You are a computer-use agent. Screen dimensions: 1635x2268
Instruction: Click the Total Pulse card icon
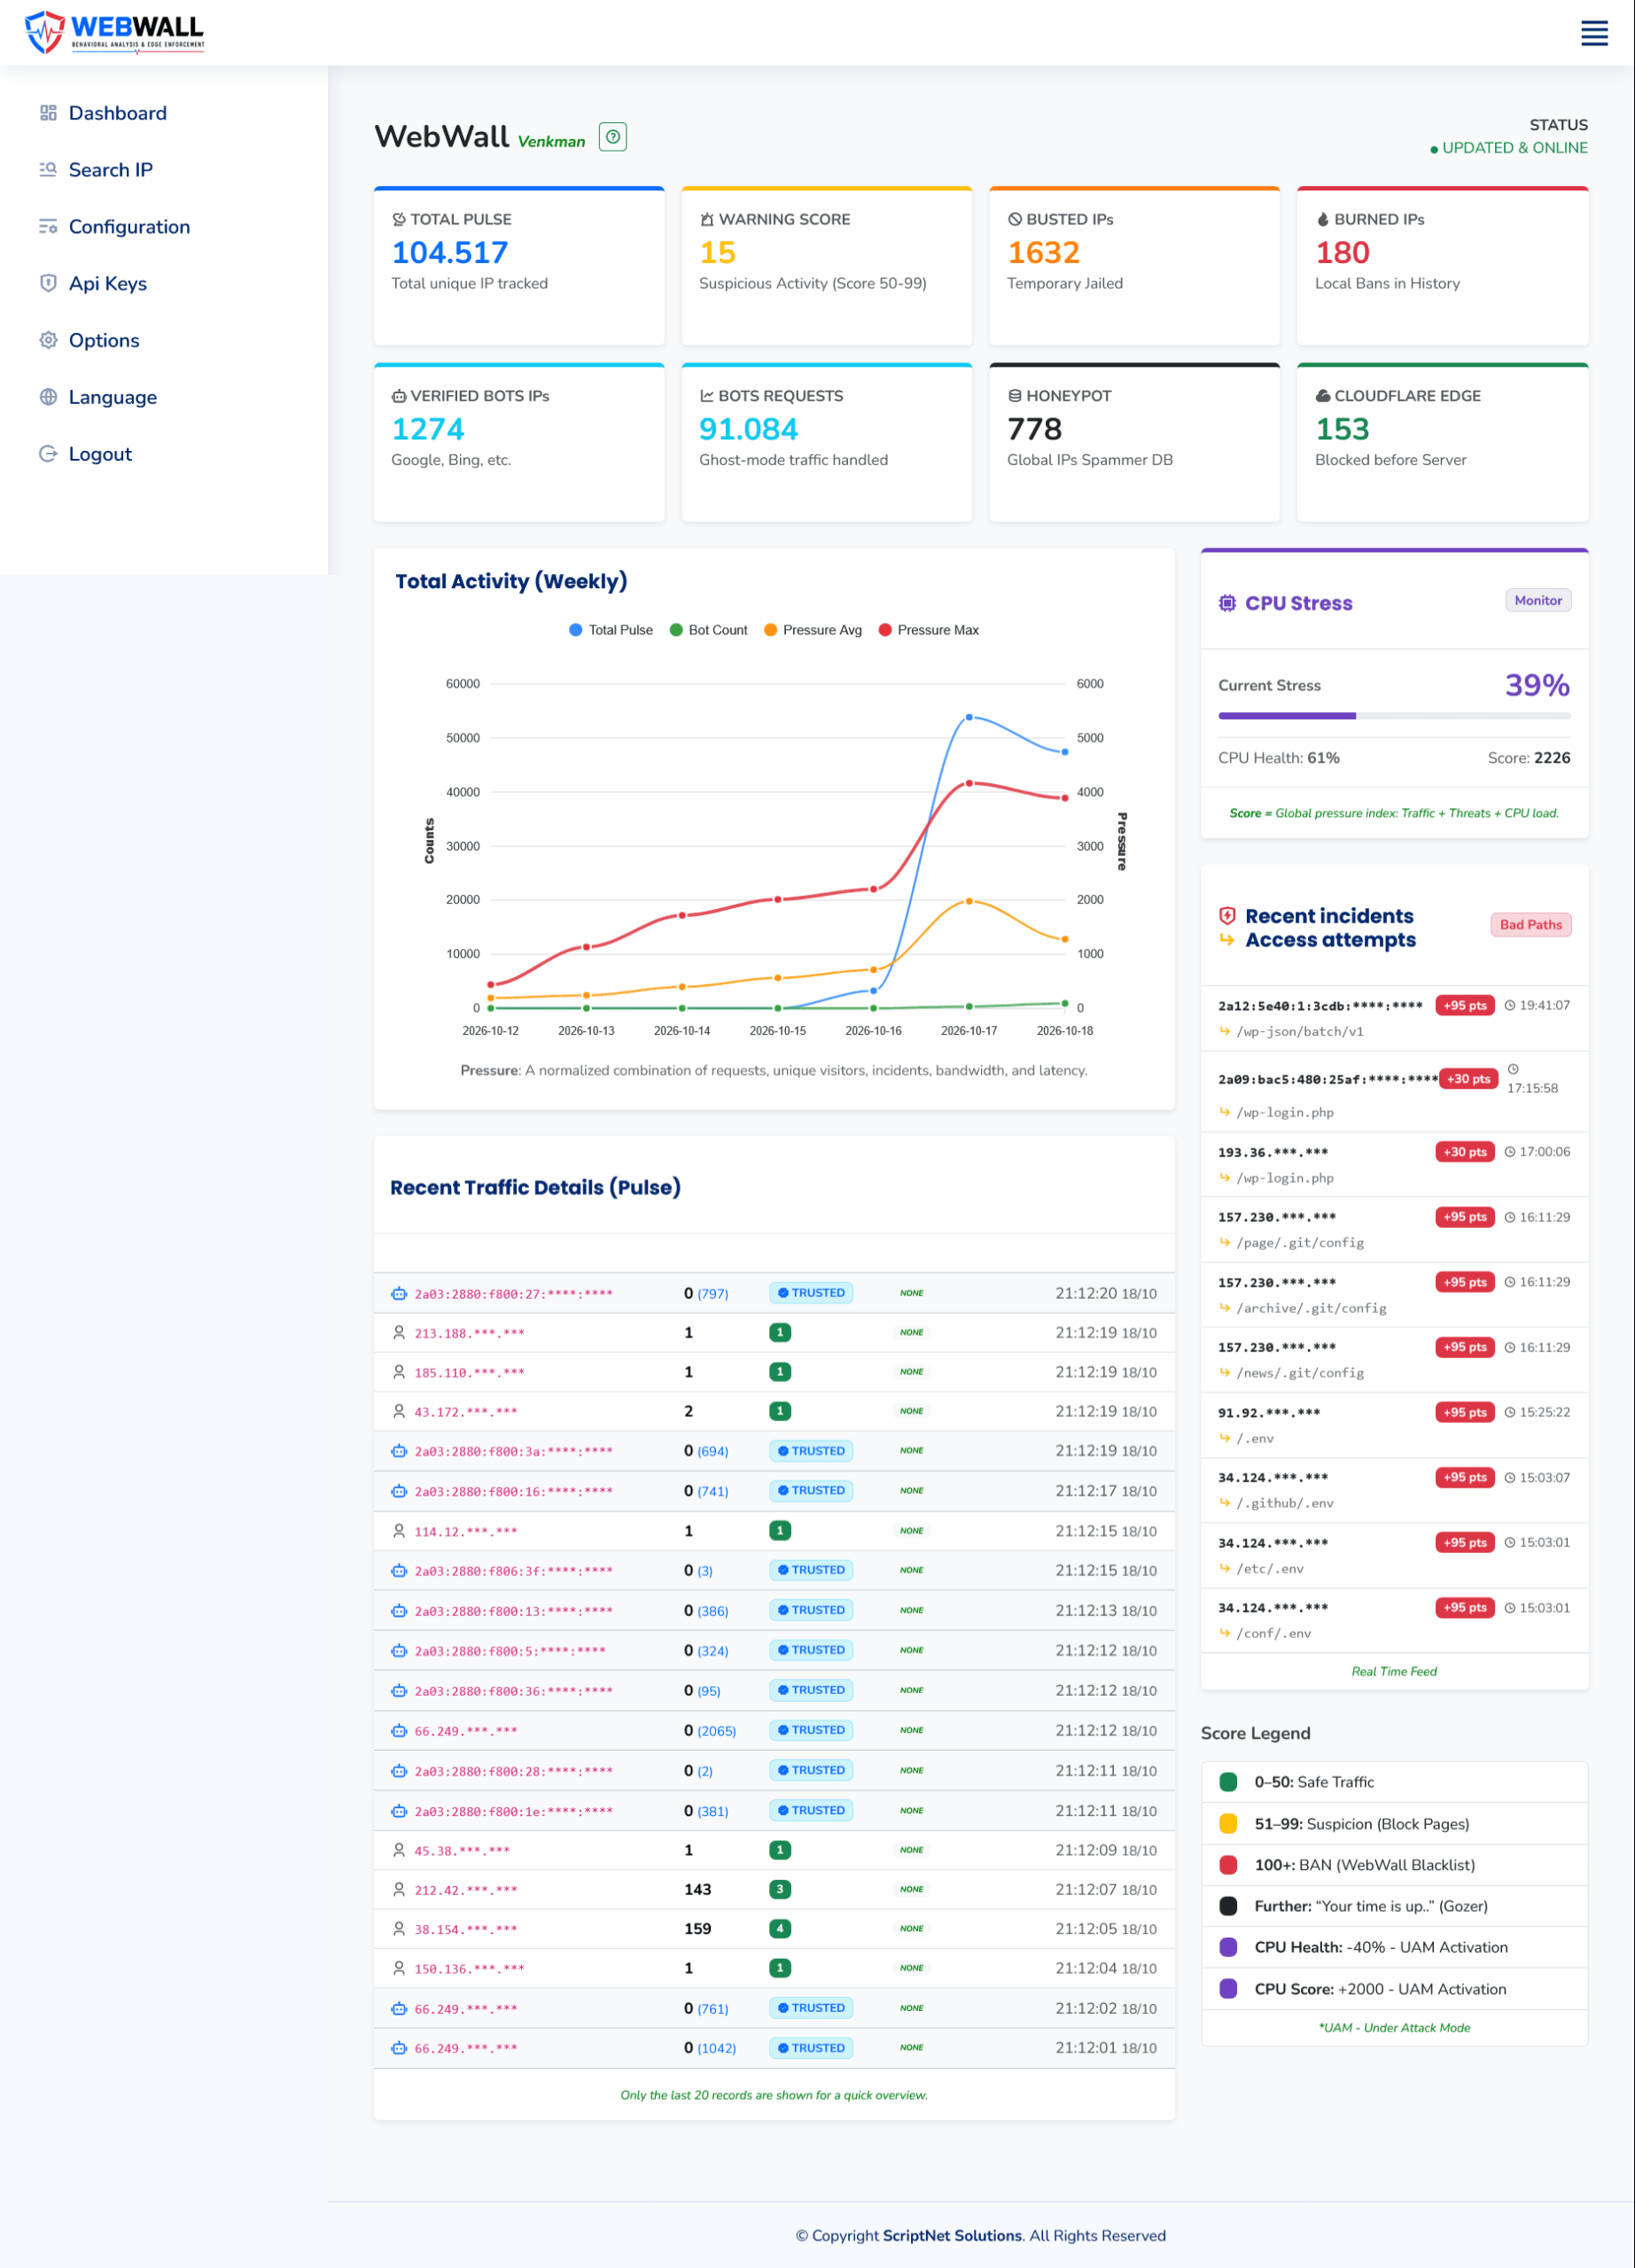(x=399, y=219)
